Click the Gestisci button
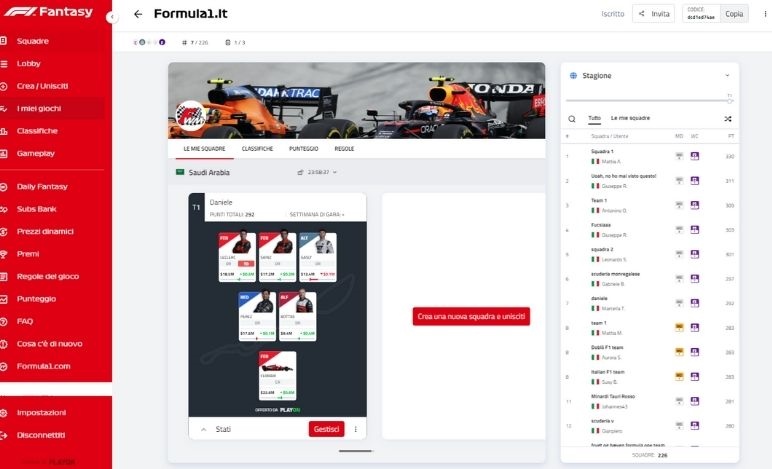This screenshot has height=469, width=772. click(326, 429)
